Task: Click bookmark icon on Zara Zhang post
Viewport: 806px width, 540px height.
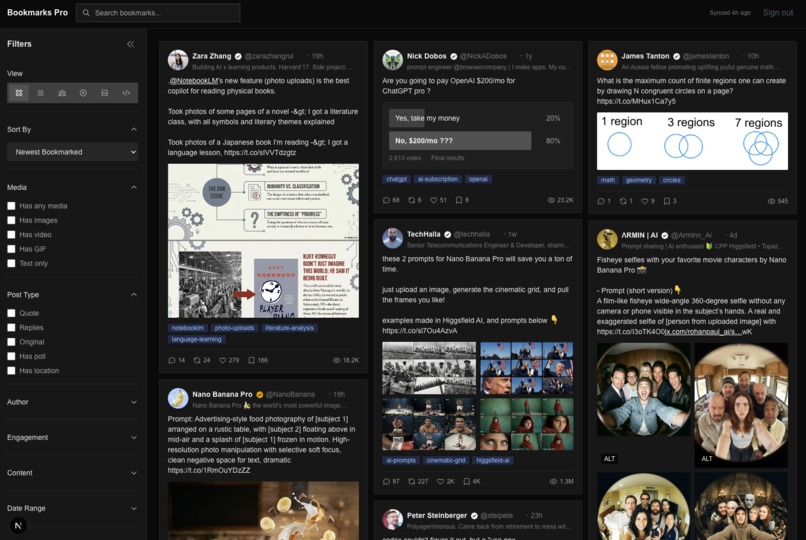Action: pos(251,360)
